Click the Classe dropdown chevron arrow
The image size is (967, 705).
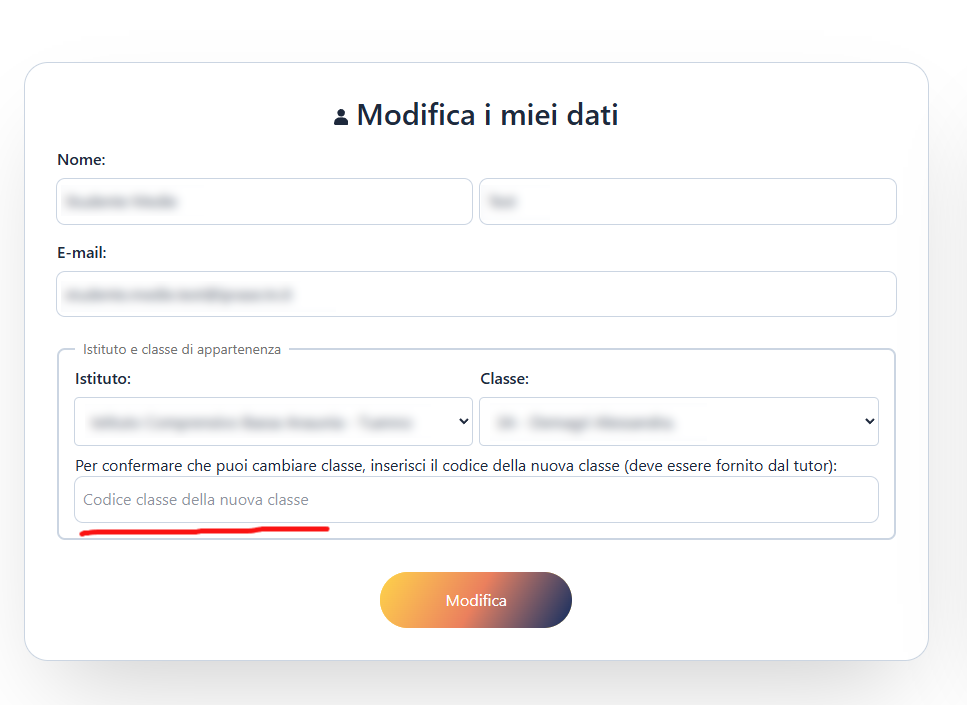(x=870, y=421)
